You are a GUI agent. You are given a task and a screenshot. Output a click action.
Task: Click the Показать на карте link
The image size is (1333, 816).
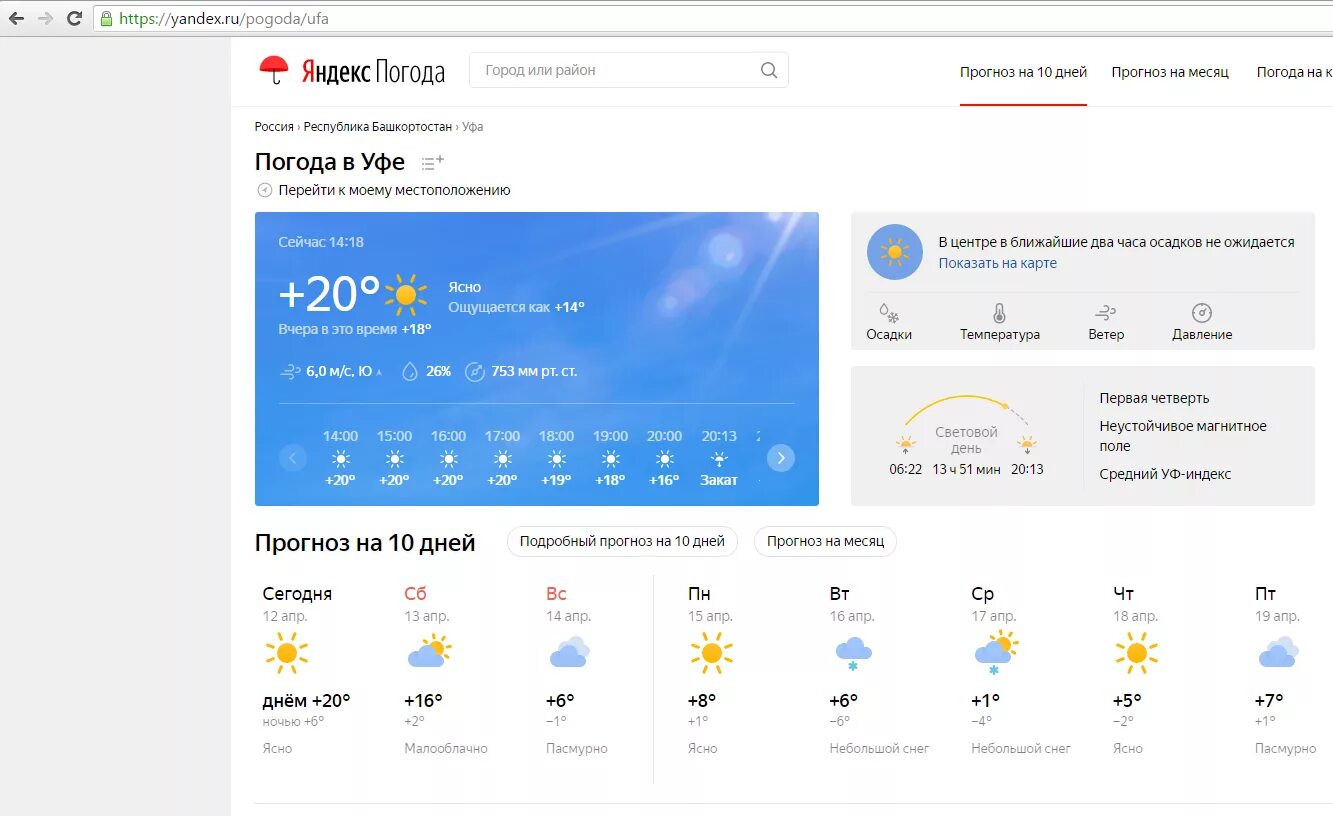tap(997, 263)
